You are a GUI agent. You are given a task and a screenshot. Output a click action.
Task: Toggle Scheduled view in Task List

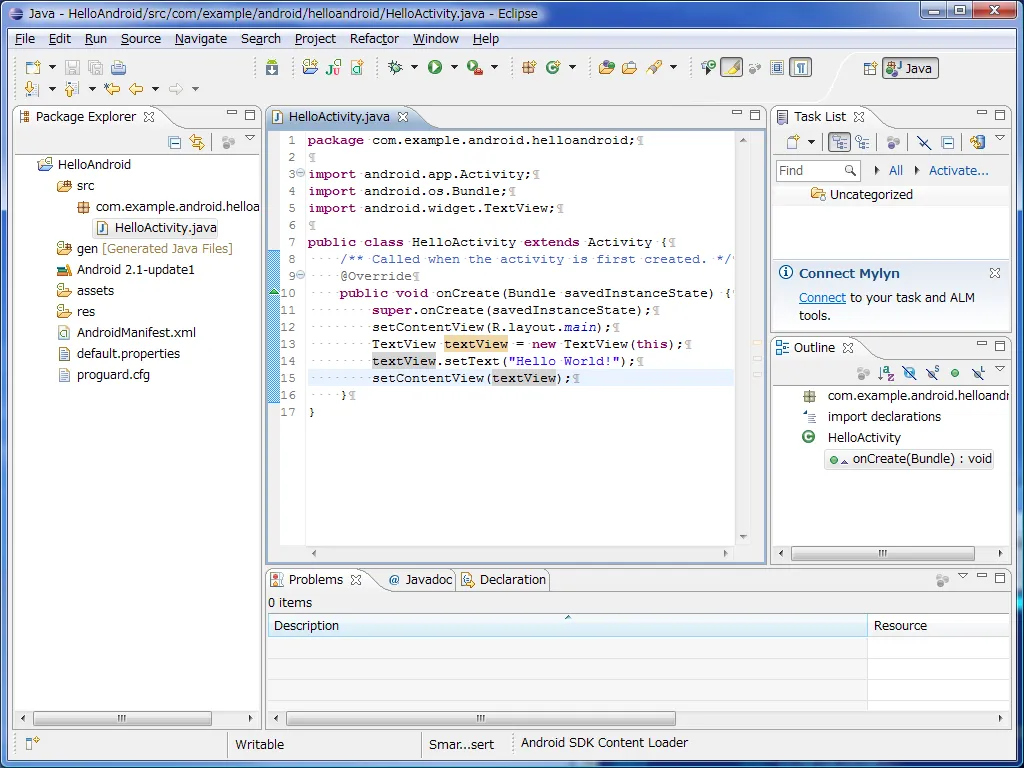click(862, 142)
